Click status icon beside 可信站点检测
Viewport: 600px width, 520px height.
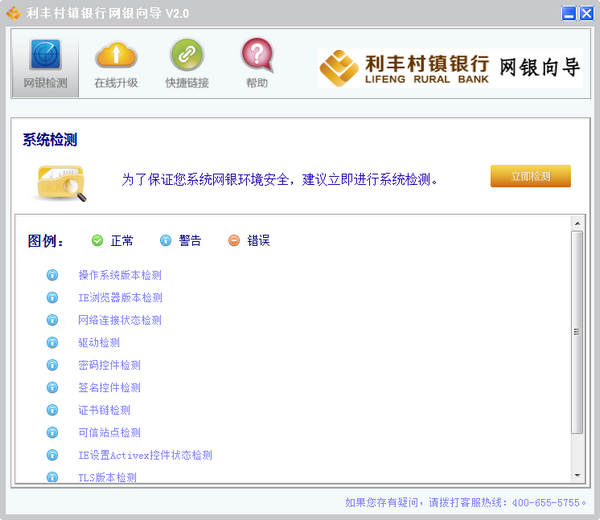tap(52, 432)
